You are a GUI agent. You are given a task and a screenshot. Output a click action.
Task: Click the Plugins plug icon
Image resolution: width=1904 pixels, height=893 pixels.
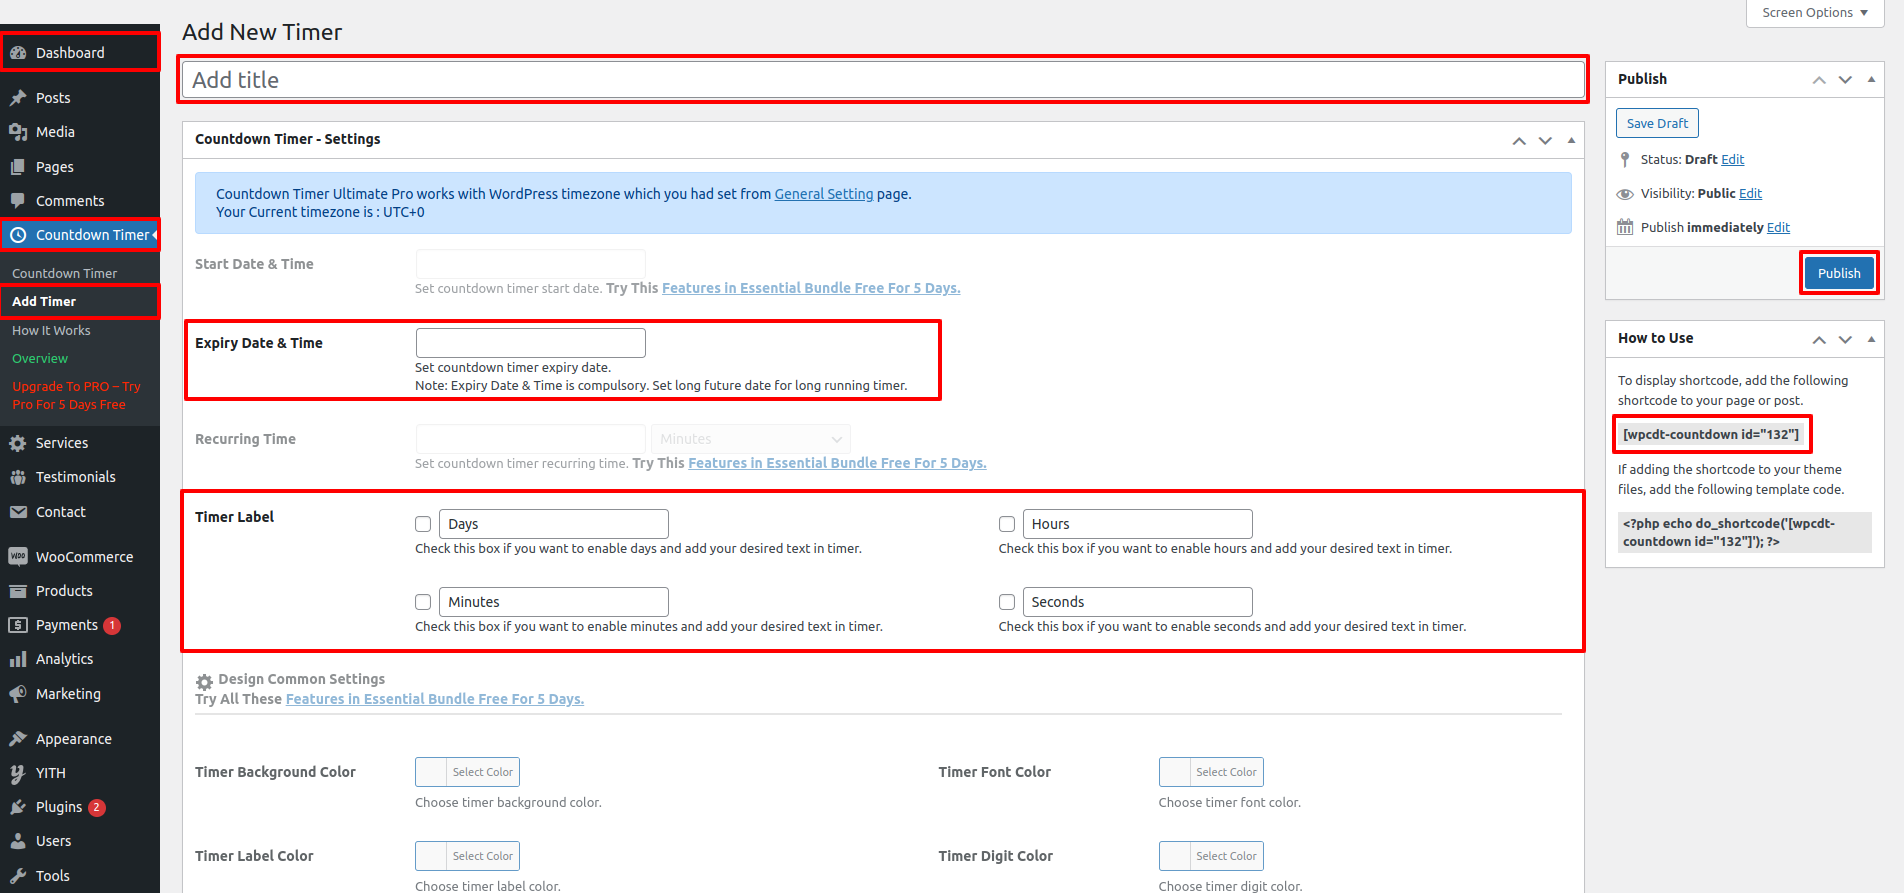point(18,807)
